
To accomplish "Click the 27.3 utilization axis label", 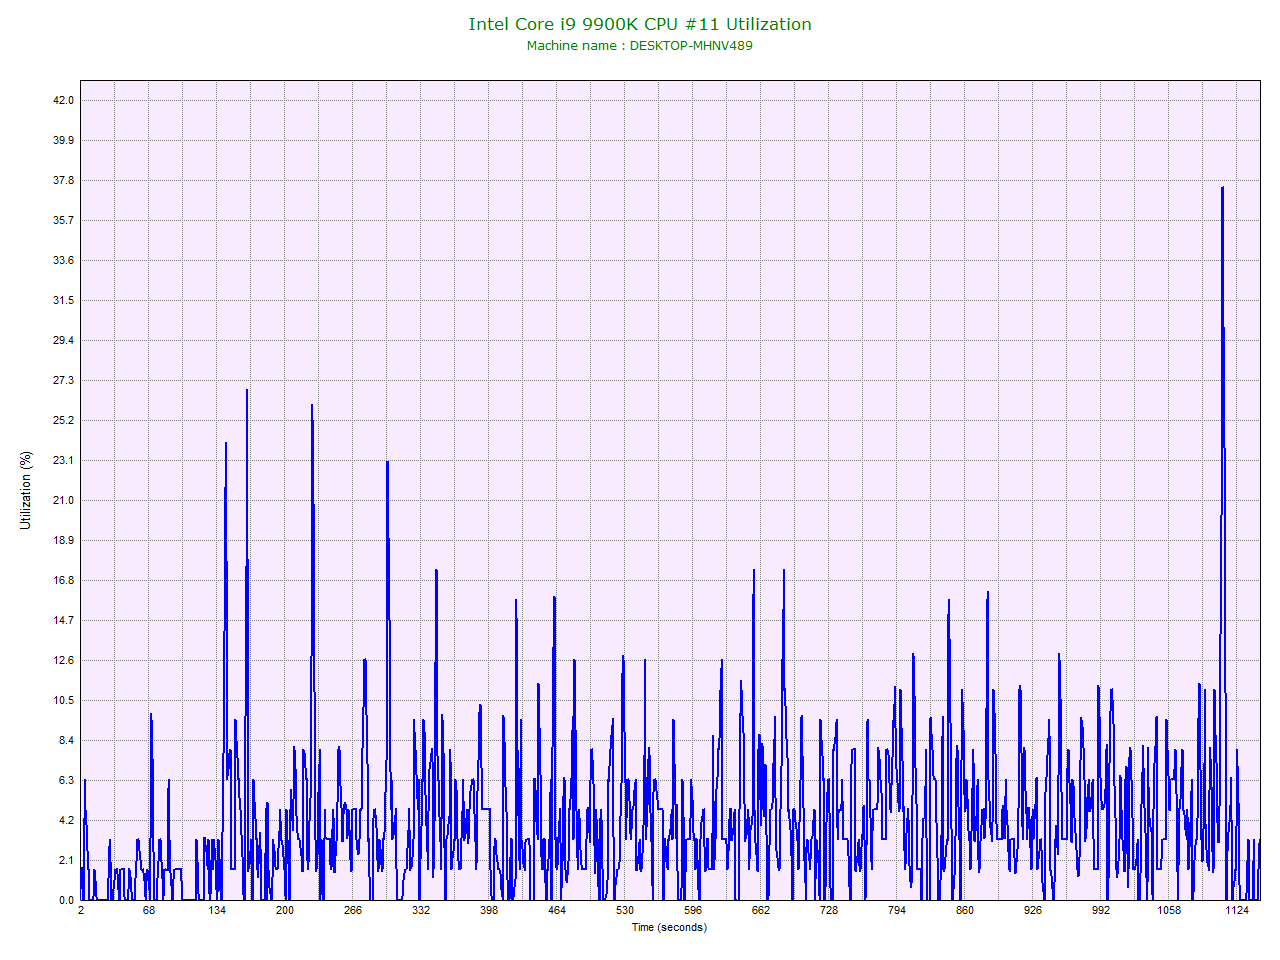I will point(64,380).
